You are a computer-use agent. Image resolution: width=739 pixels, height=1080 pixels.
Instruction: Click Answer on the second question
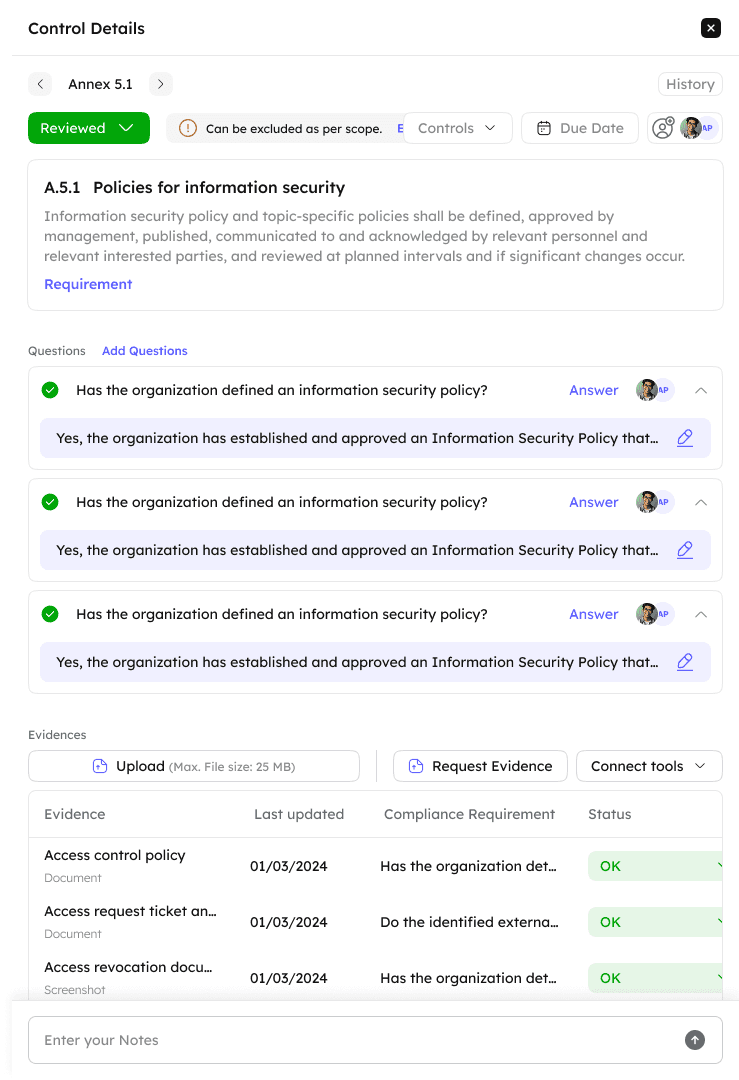tap(593, 502)
